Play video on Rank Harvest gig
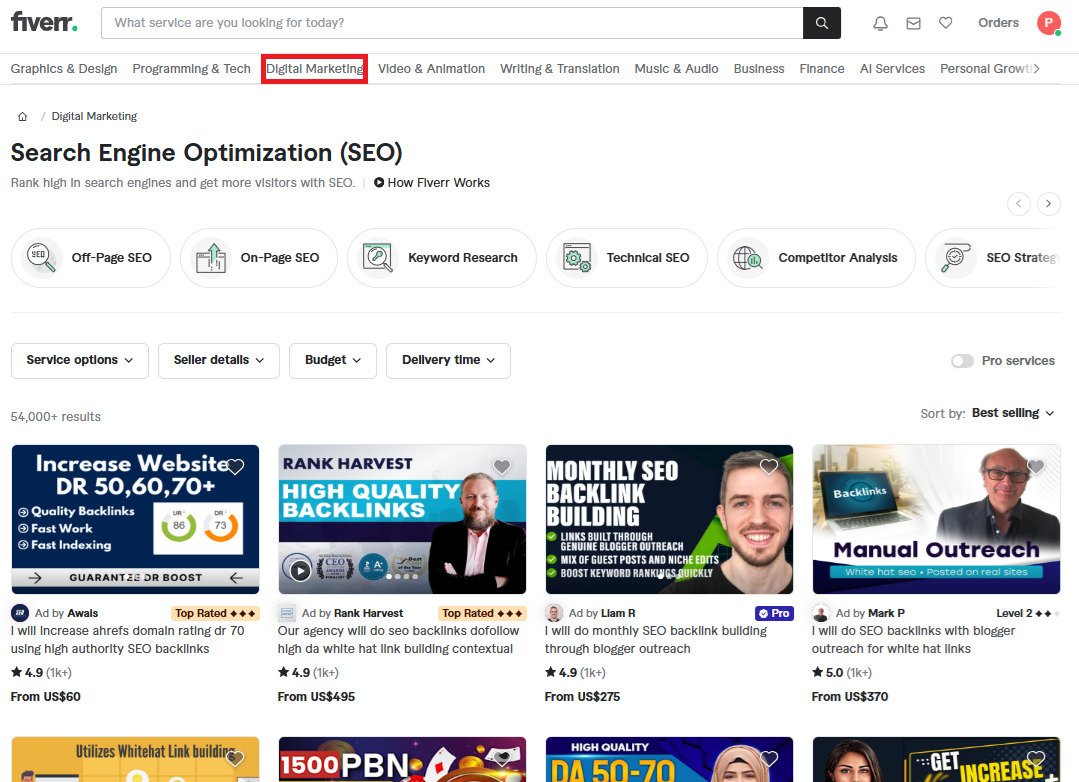 [x=298, y=571]
